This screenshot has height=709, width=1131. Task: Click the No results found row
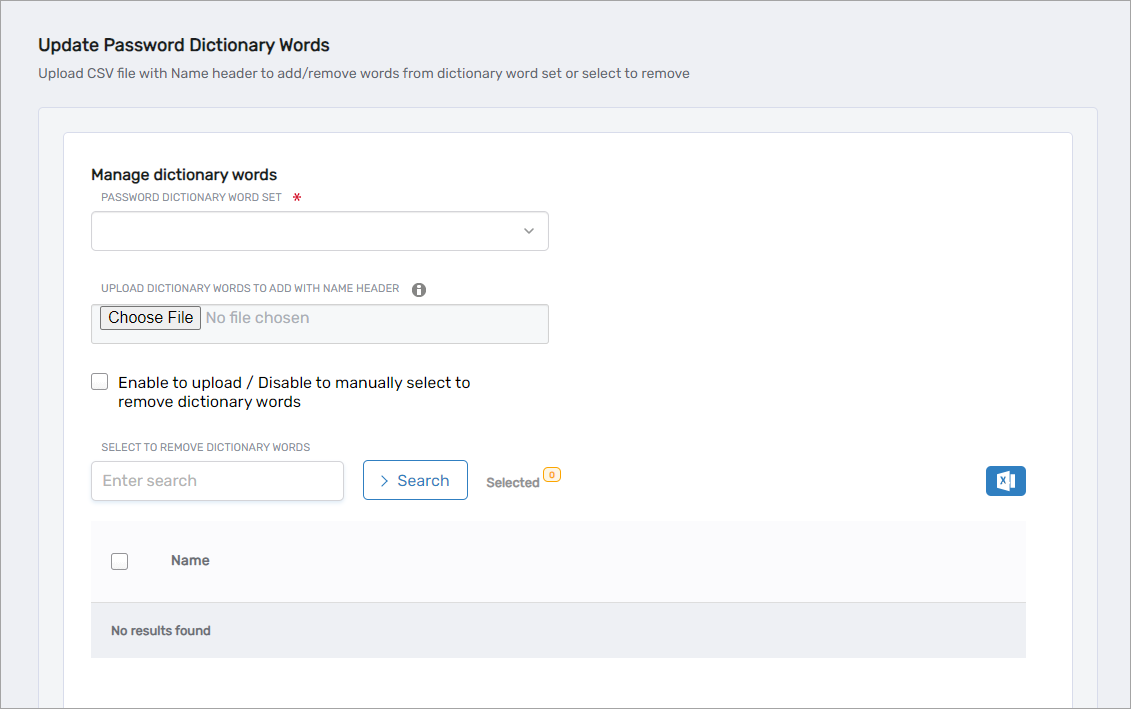160,630
